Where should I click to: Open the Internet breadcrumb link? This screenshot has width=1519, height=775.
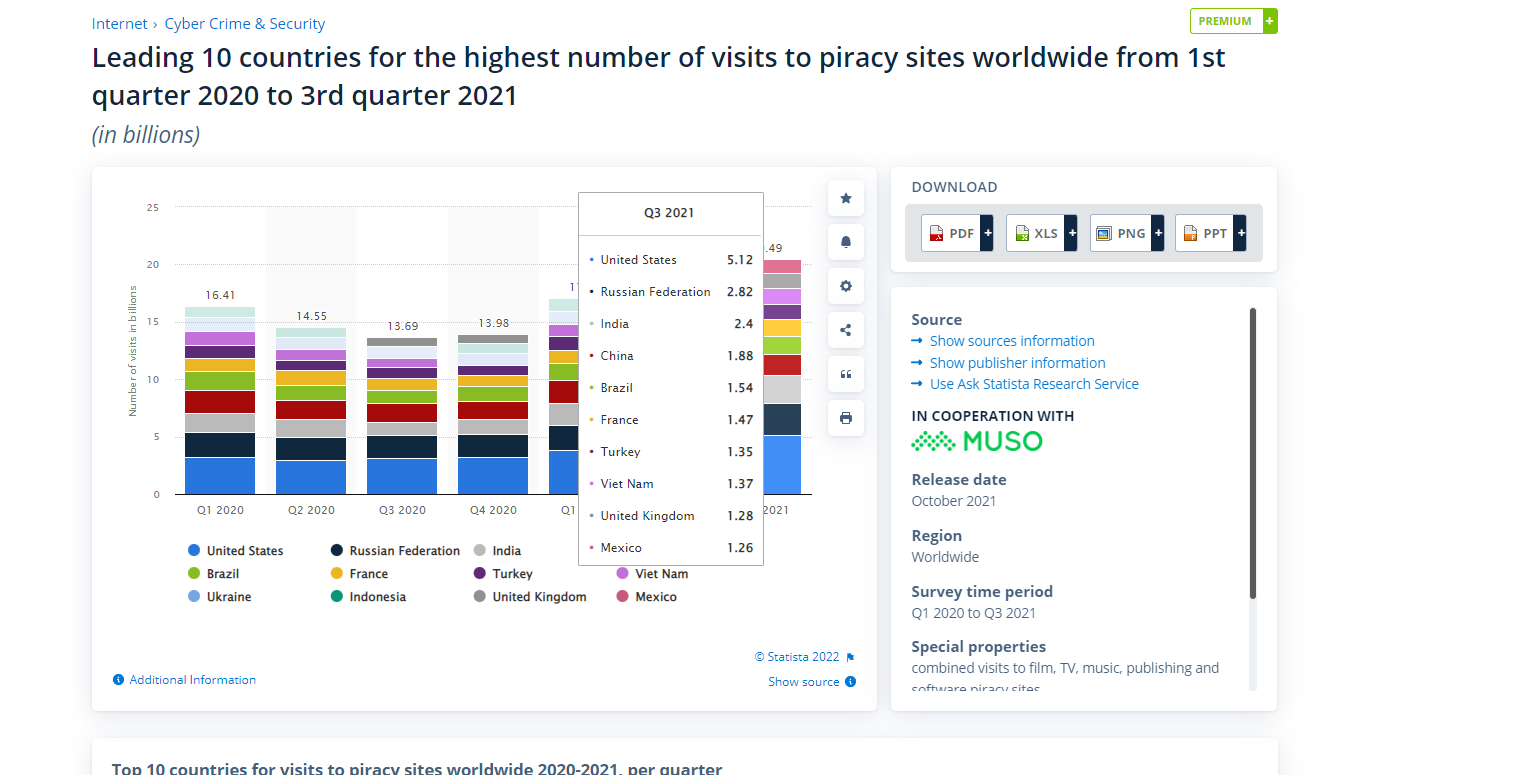pos(119,24)
